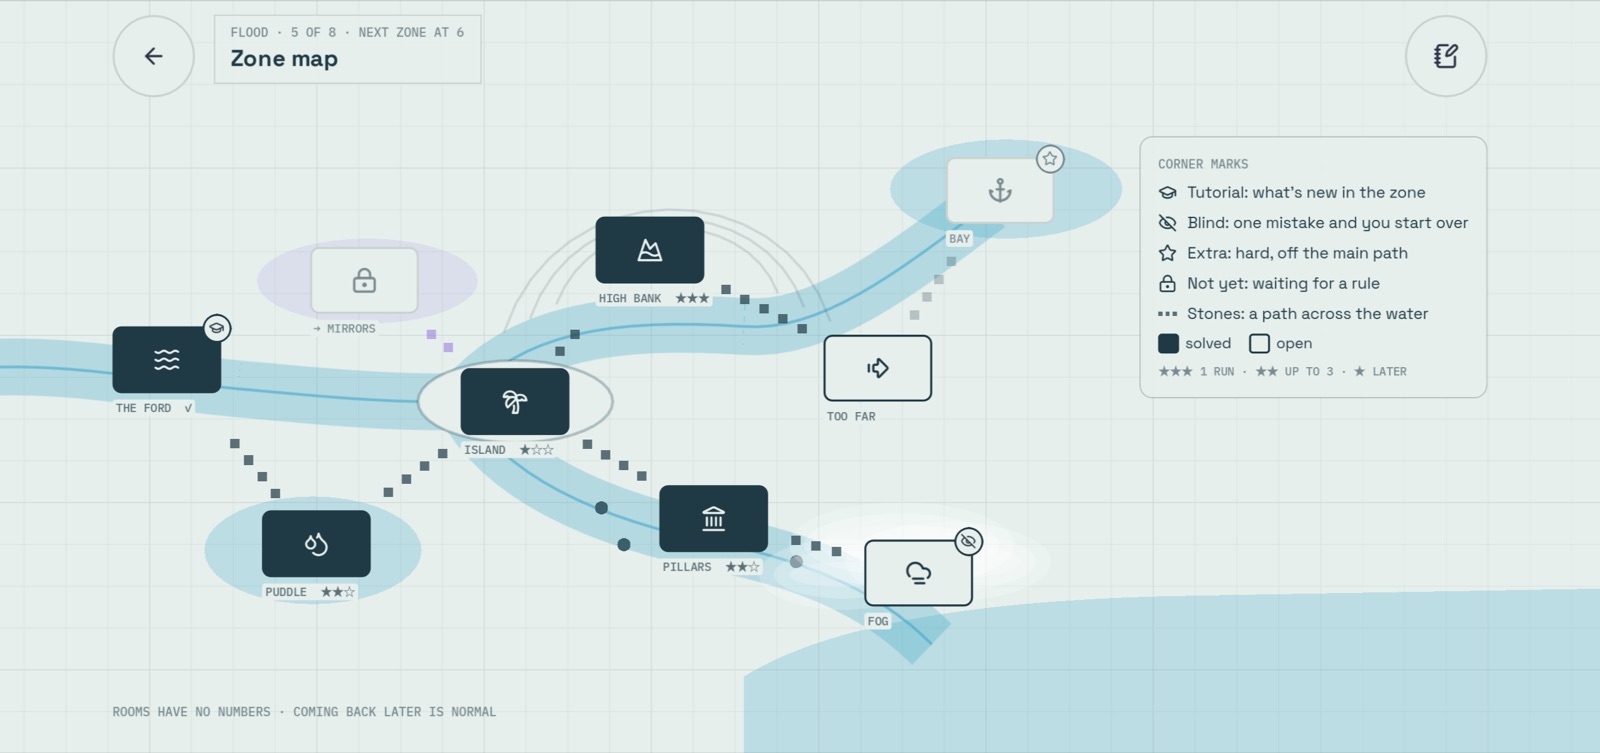
Task: Click 'CORNER MARKS' legend heading
Action: pyautogui.click(x=1203, y=164)
